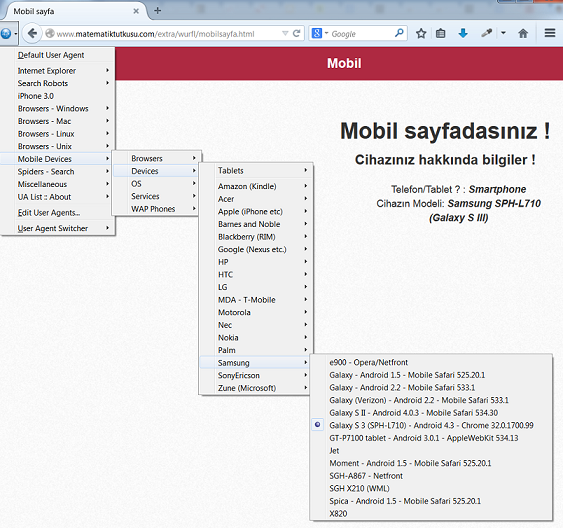This screenshot has height=528, width=563.
Task: Expand Motorola devices
Action: pos(256,312)
